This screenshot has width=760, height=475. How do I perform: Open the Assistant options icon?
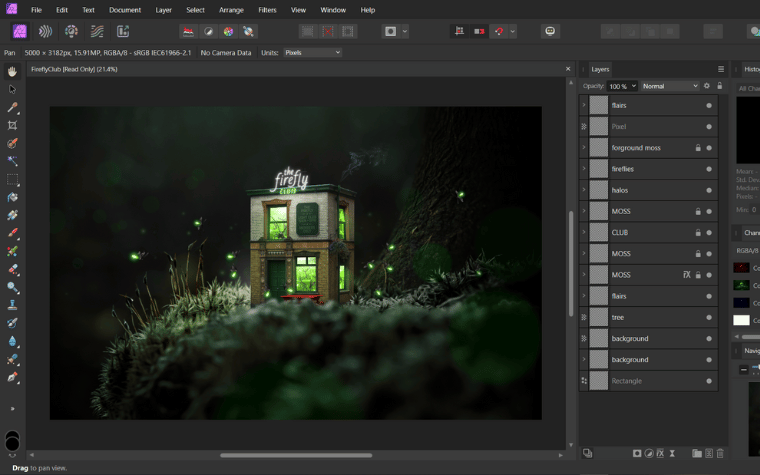coord(550,31)
